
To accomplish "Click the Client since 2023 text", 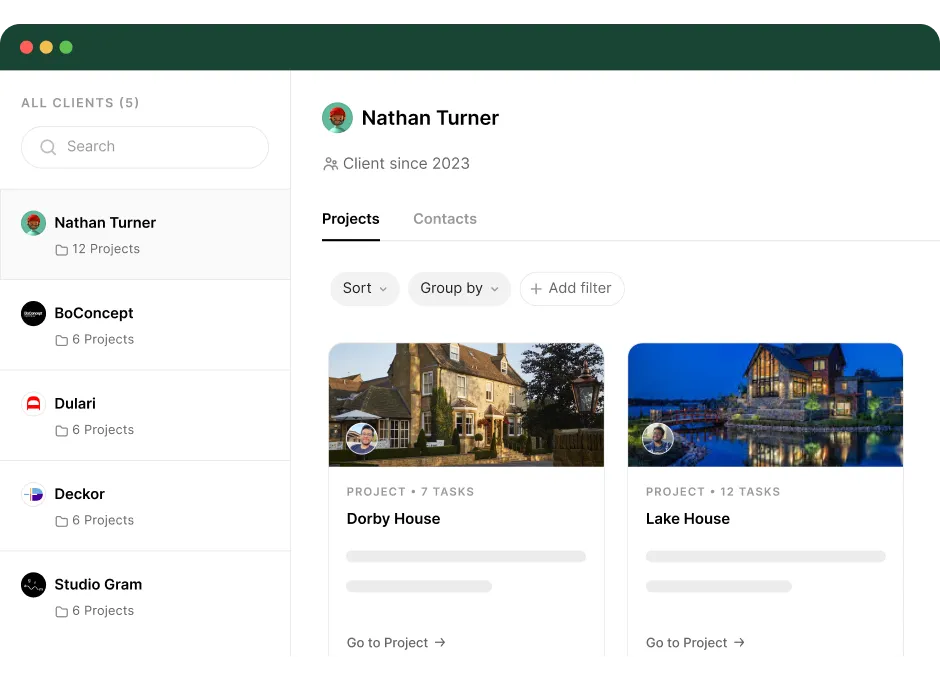I will click(x=406, y=164).
